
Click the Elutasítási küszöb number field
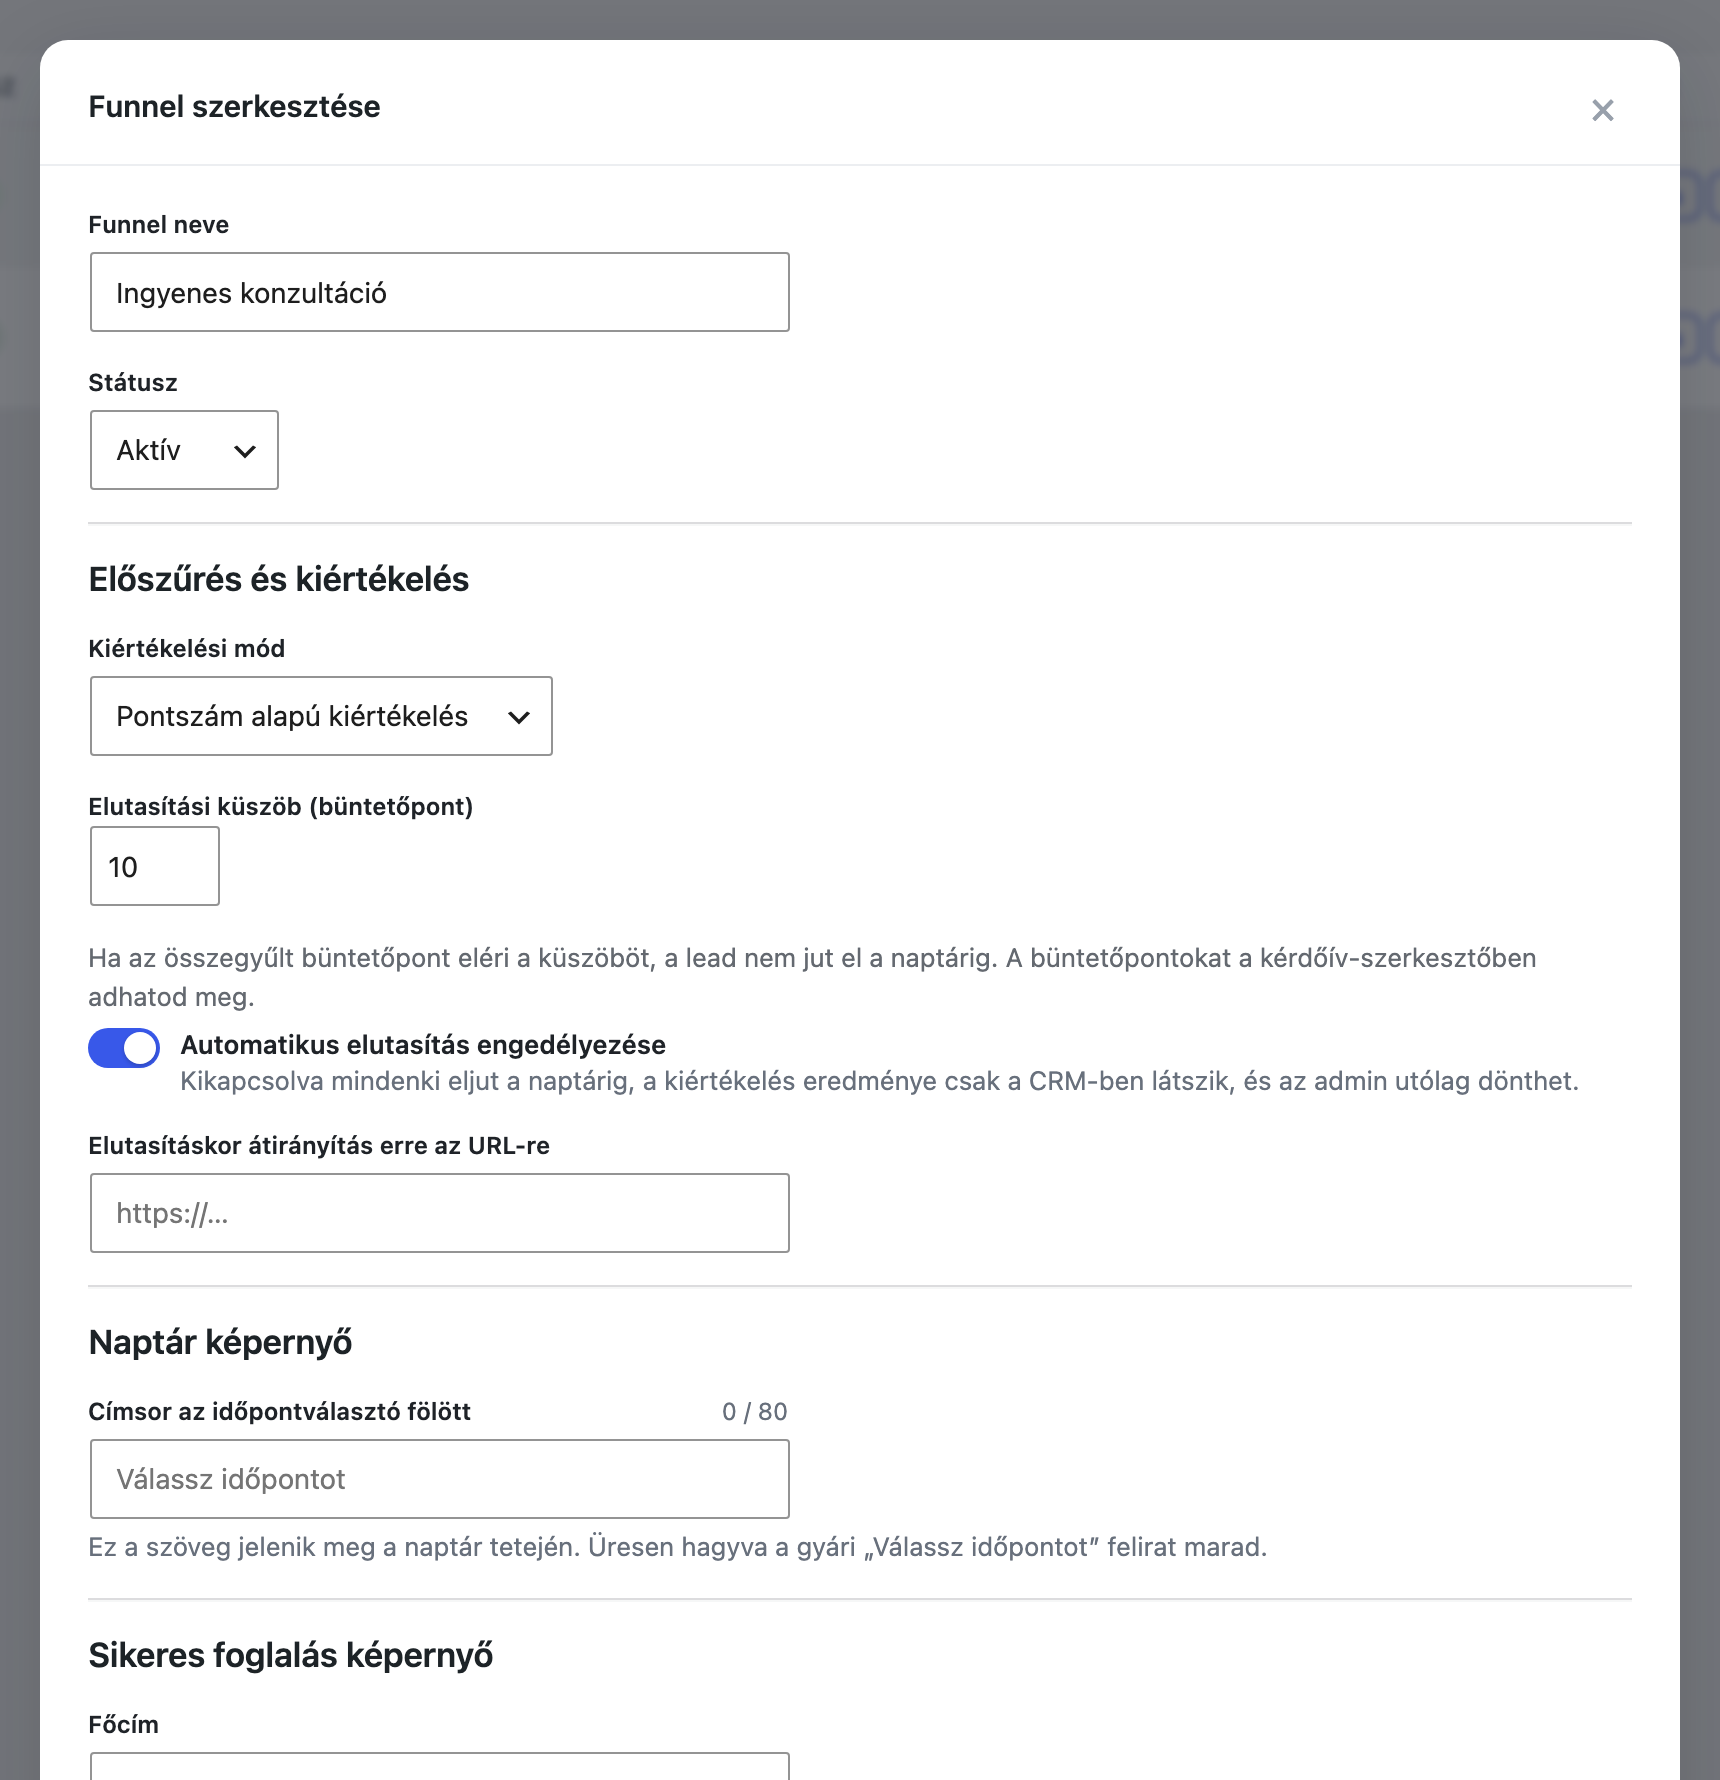[155, 866]
